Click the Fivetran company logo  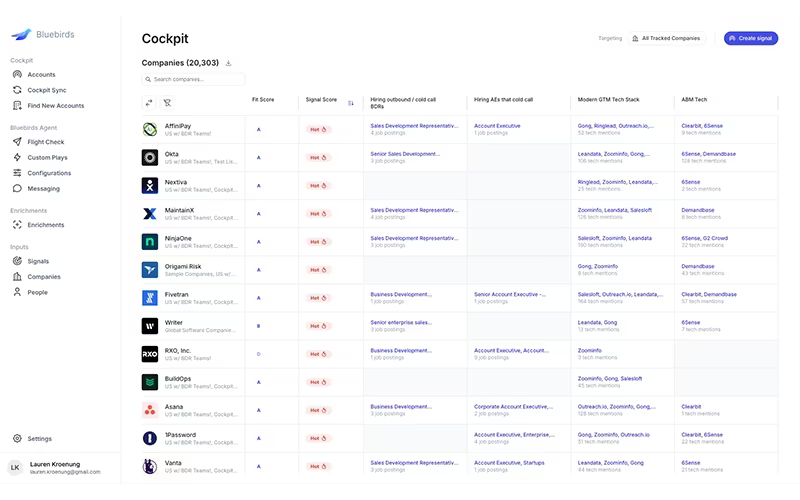pyautogui.click(x=149, y=298)
